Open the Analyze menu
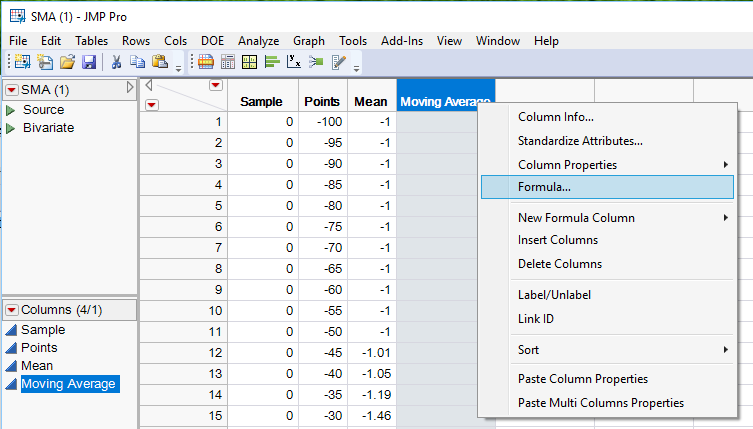Viewport: 753px width, 429px height. pyautogui.click(x=258, y=41)
